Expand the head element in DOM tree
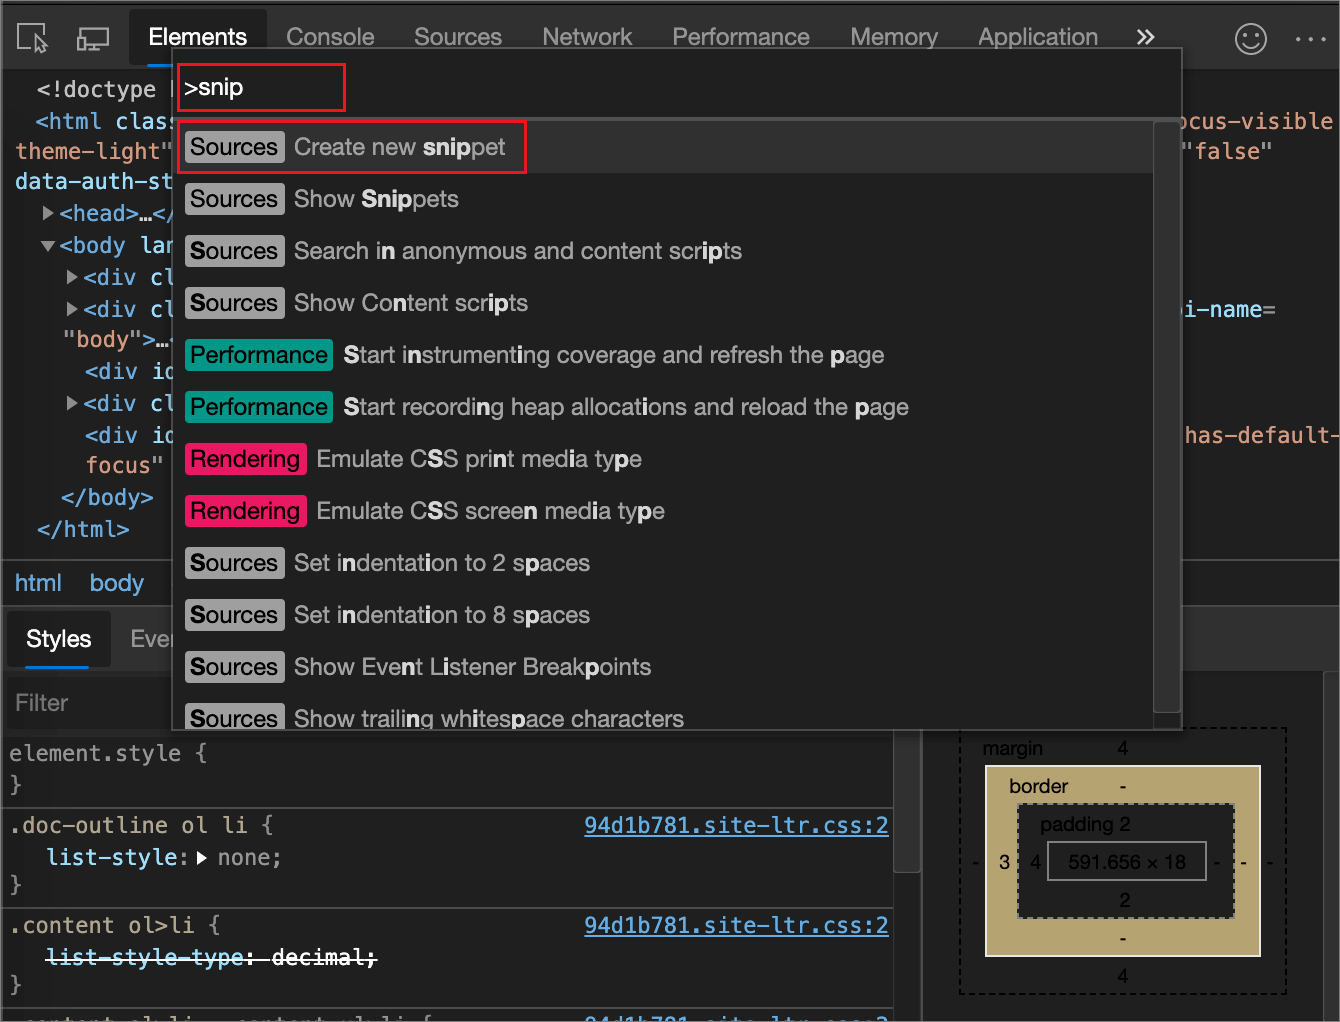The width and height of the screenshot is (1340, 1022). point(47,213)
